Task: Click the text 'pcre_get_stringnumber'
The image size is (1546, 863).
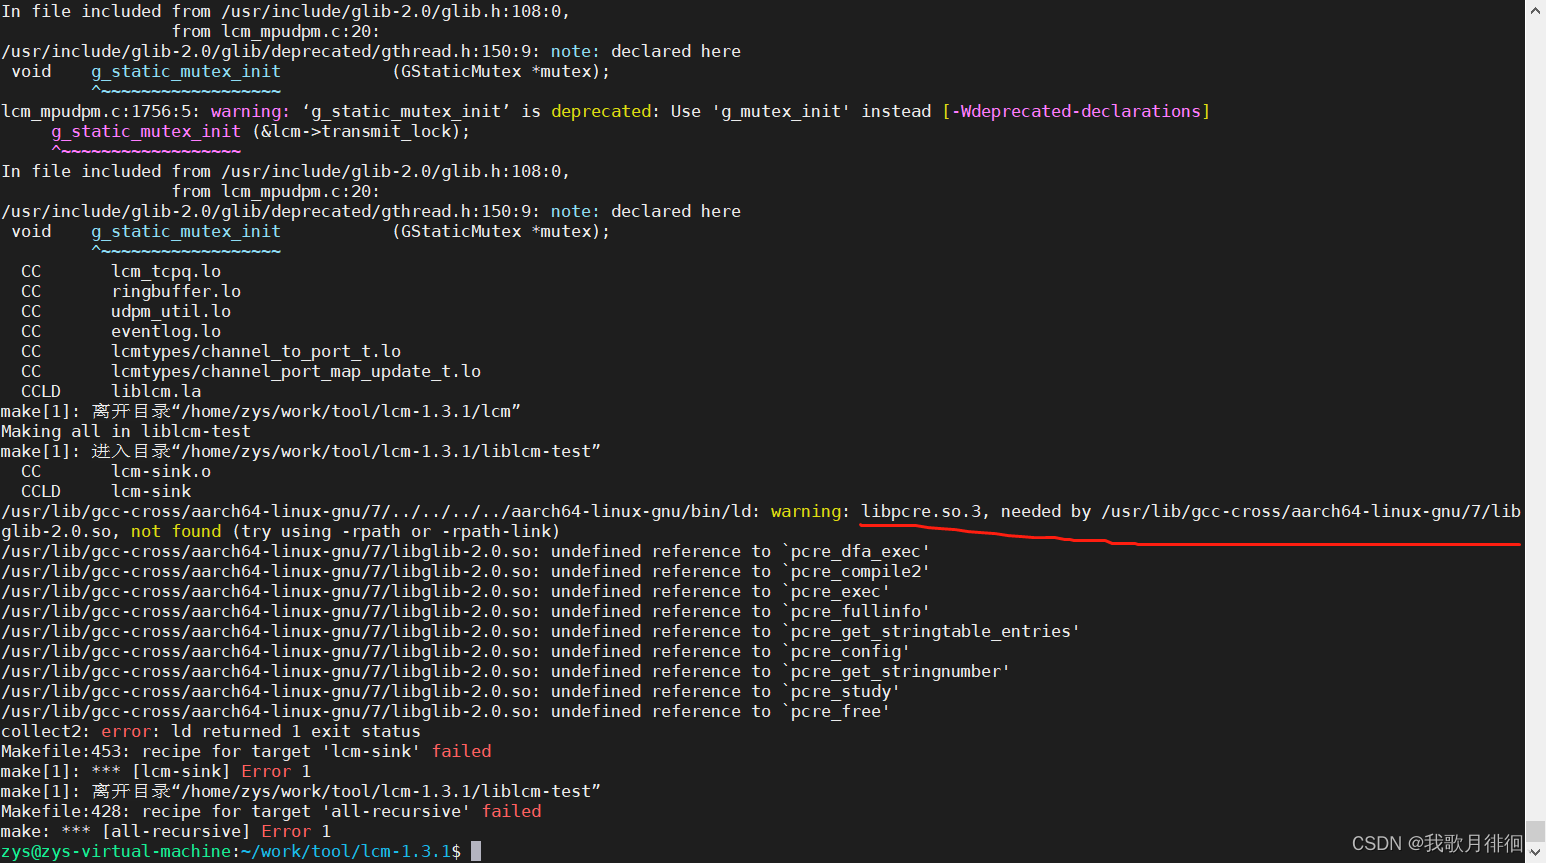Action: point(896,671)
